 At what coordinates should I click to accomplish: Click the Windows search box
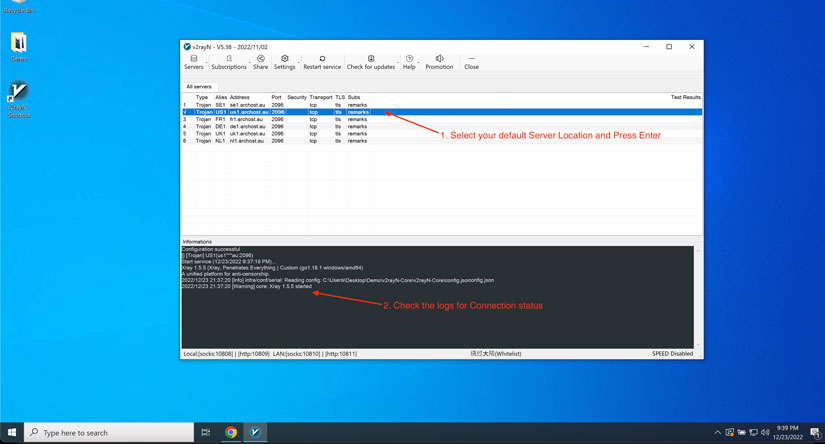pos(109,432)
